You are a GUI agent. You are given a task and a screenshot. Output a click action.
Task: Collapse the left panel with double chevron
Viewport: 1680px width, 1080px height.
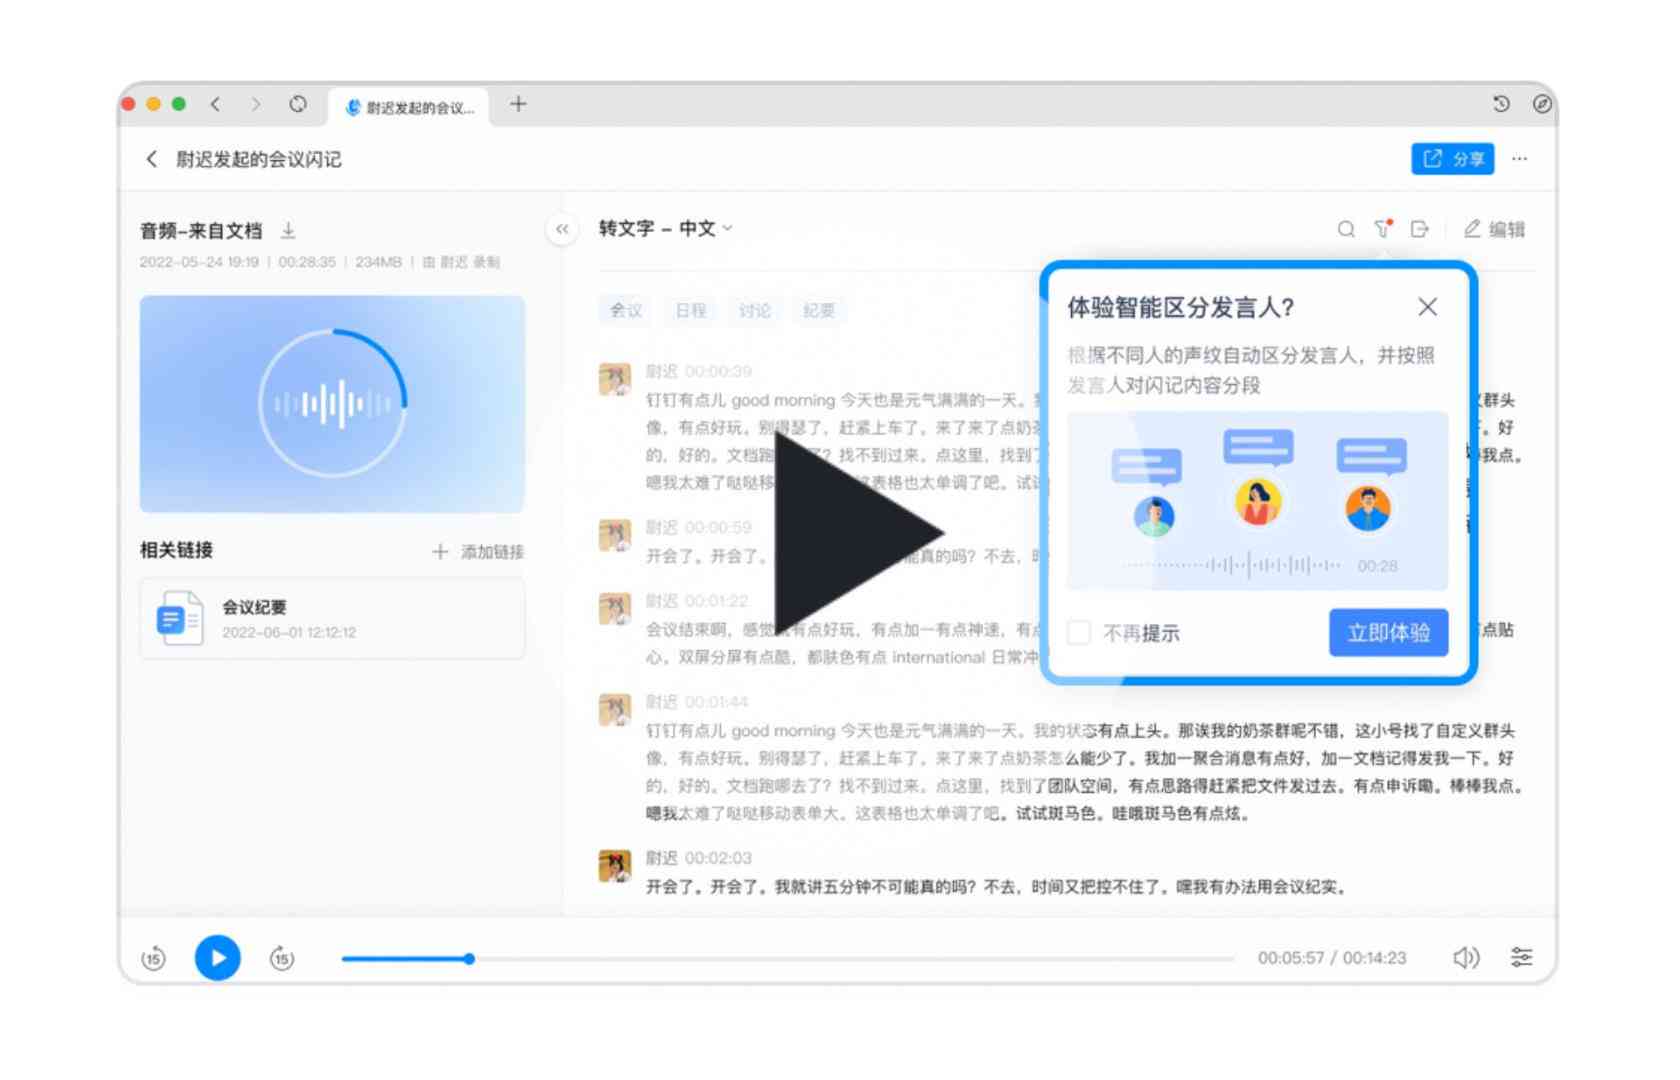[x=562, y=229]
